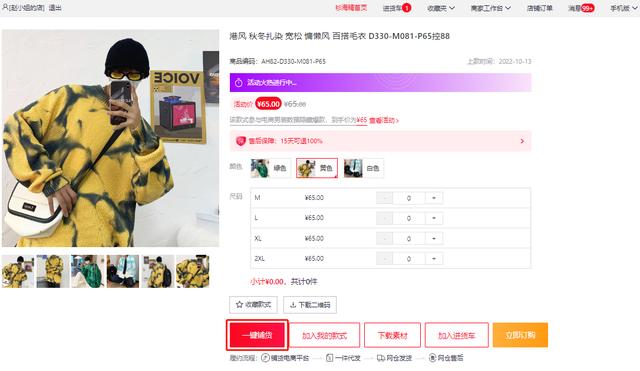The height and width of the screenshot is (371, 640).
Task: Increase quantity for size 2XL
Action: [434, 259]
